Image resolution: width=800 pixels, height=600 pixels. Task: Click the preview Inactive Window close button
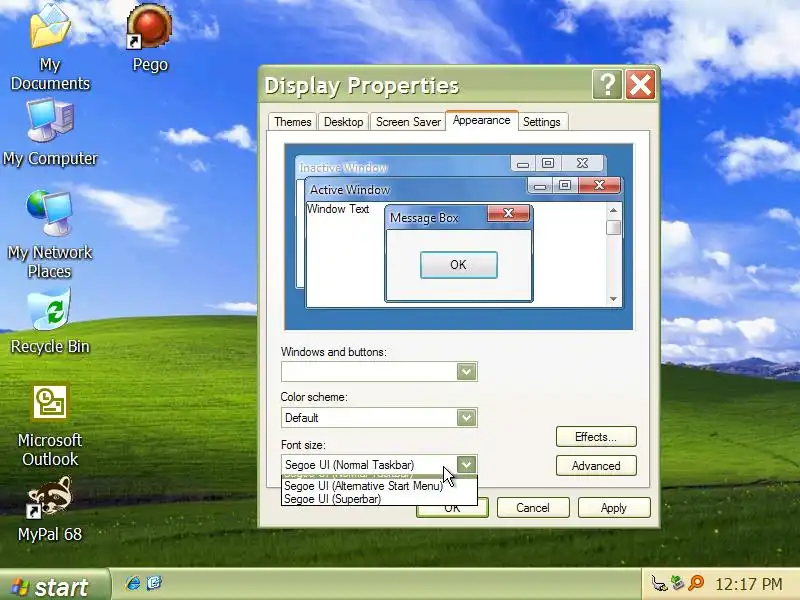coord(582,163)
